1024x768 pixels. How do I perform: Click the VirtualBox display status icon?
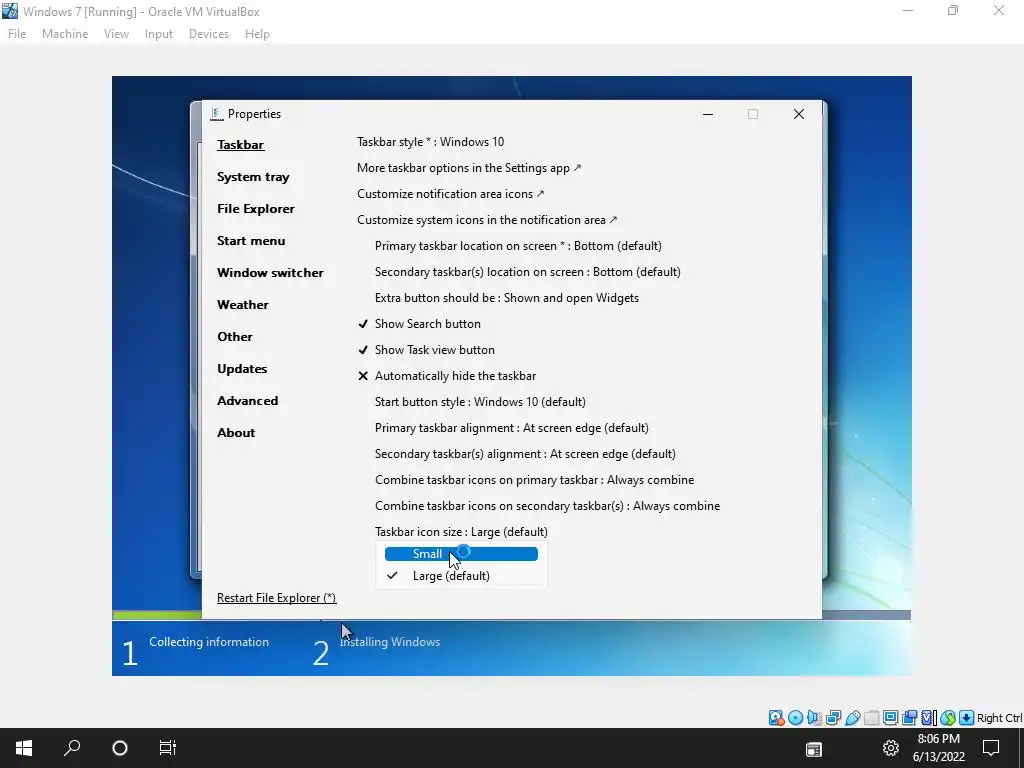pyautogui.click(x=890, y=718)
